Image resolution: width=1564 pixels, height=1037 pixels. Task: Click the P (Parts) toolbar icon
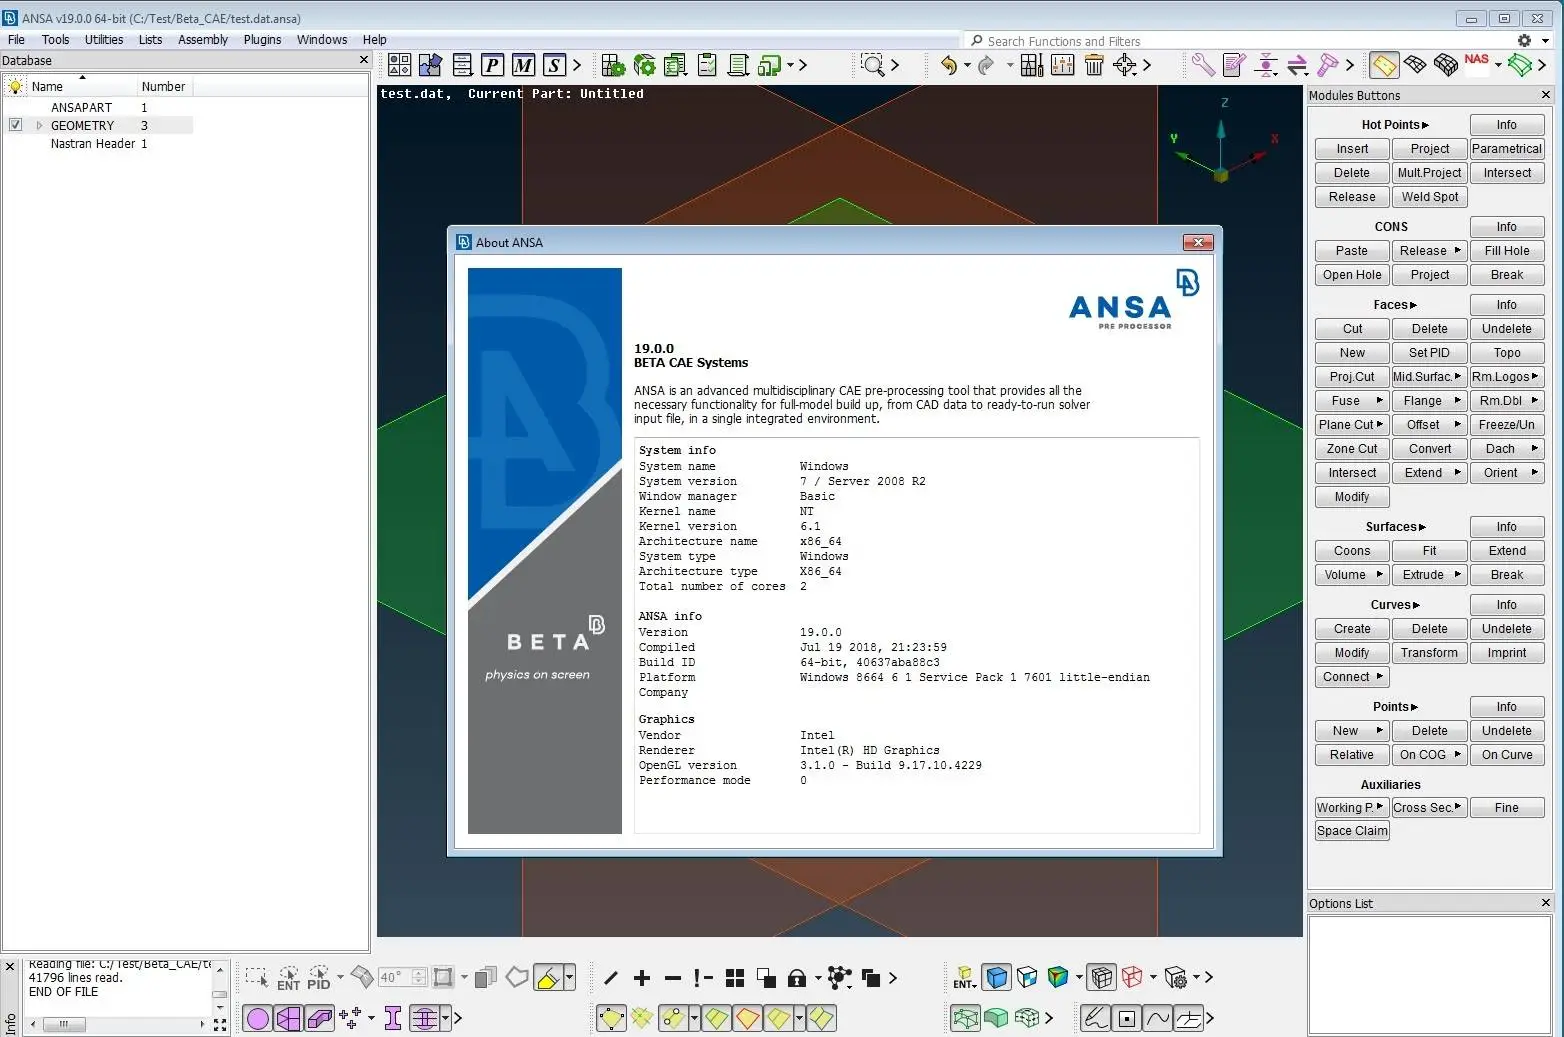(492, 65)
